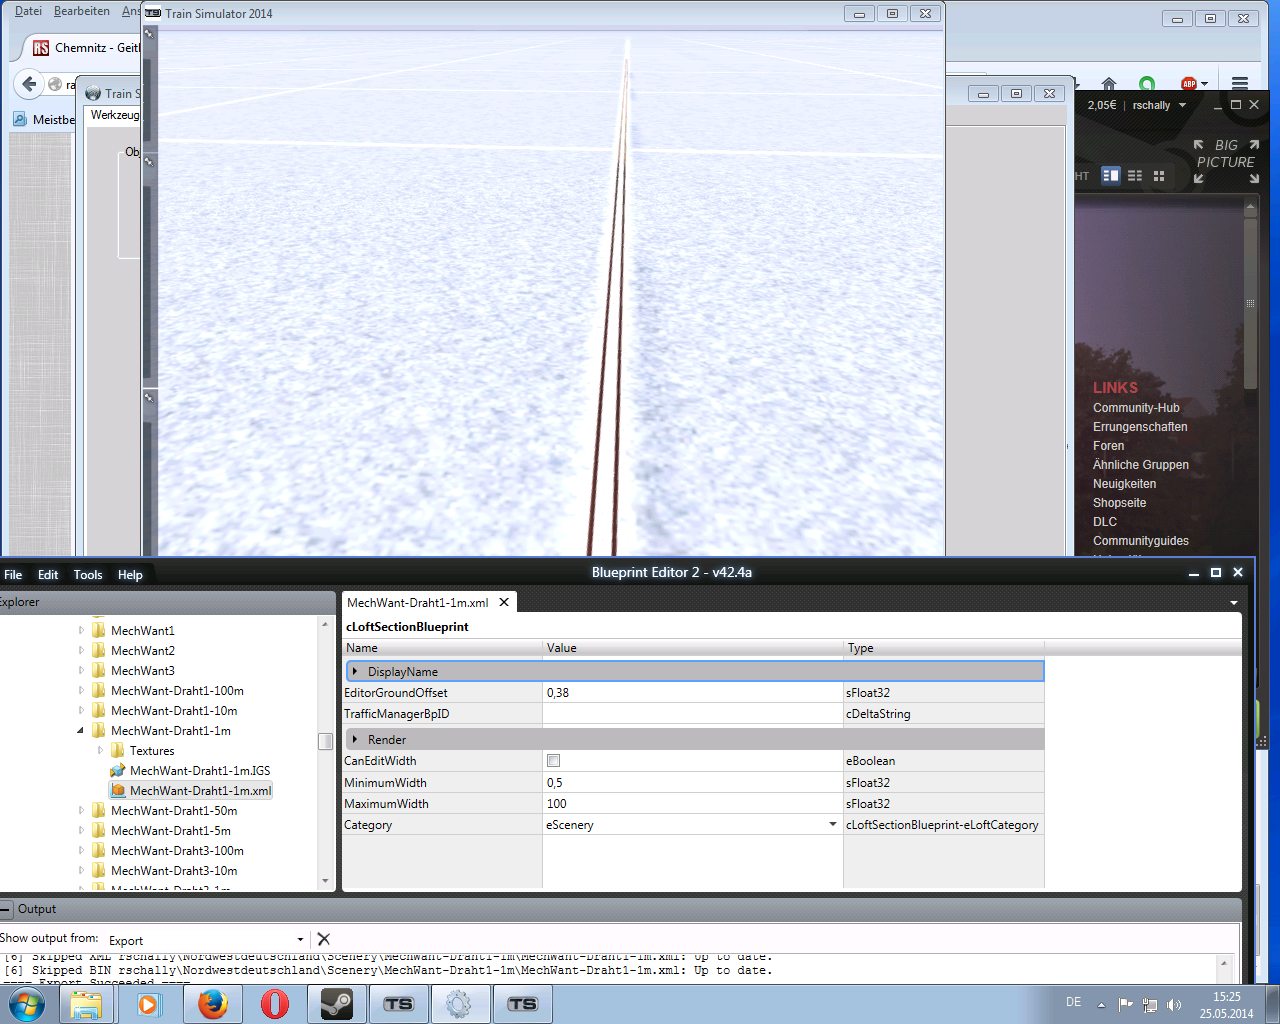Open the Category eScenery dropdown

832,825
